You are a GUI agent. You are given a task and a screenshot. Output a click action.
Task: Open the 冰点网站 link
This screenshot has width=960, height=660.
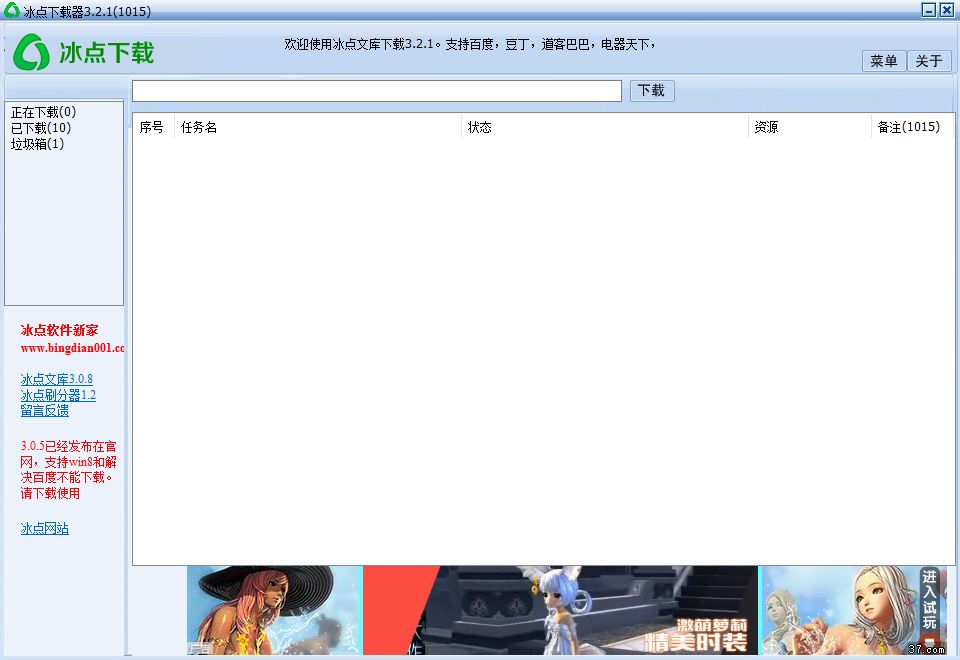coord(45,528)
